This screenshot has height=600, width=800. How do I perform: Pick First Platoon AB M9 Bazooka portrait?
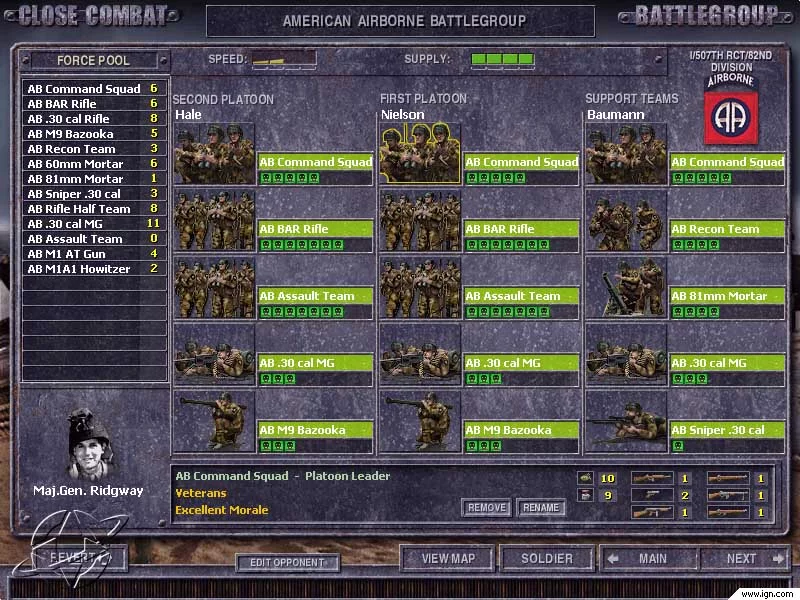point(420,421)
